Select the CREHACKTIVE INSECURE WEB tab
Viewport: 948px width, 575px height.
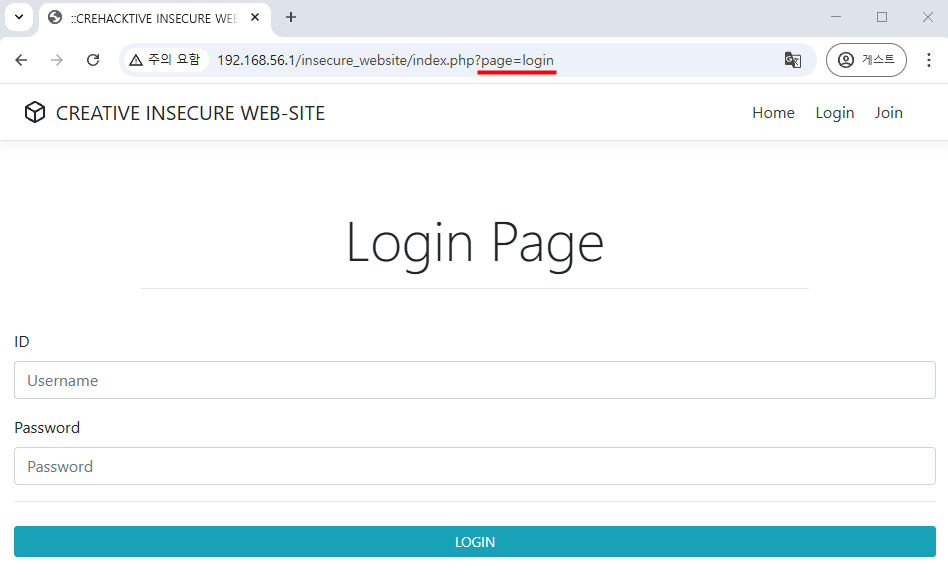(154, 18)
